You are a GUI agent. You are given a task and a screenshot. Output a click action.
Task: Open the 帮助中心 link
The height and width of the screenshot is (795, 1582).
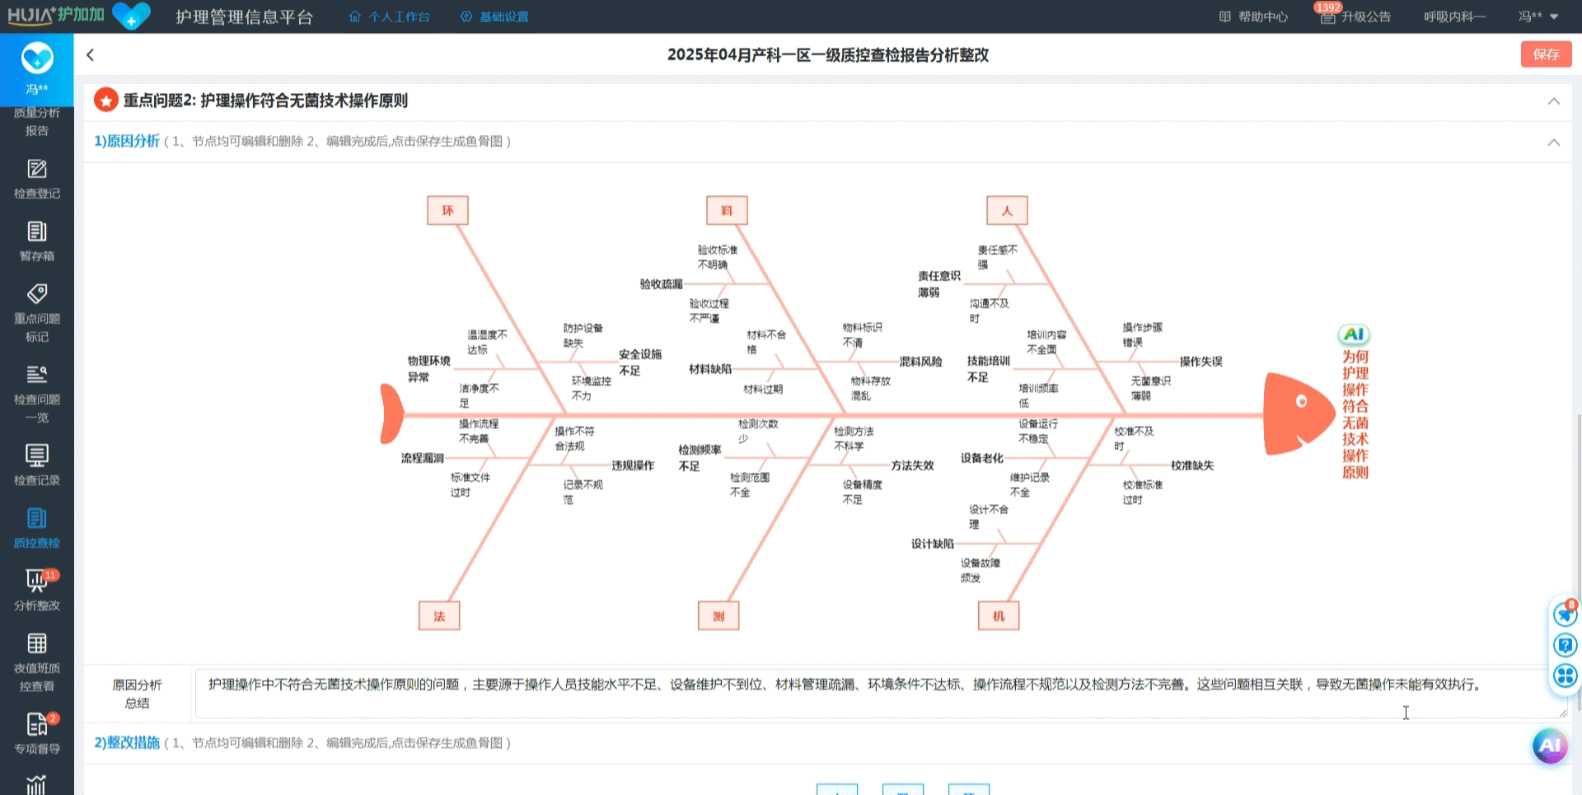tap(1254, 17)
